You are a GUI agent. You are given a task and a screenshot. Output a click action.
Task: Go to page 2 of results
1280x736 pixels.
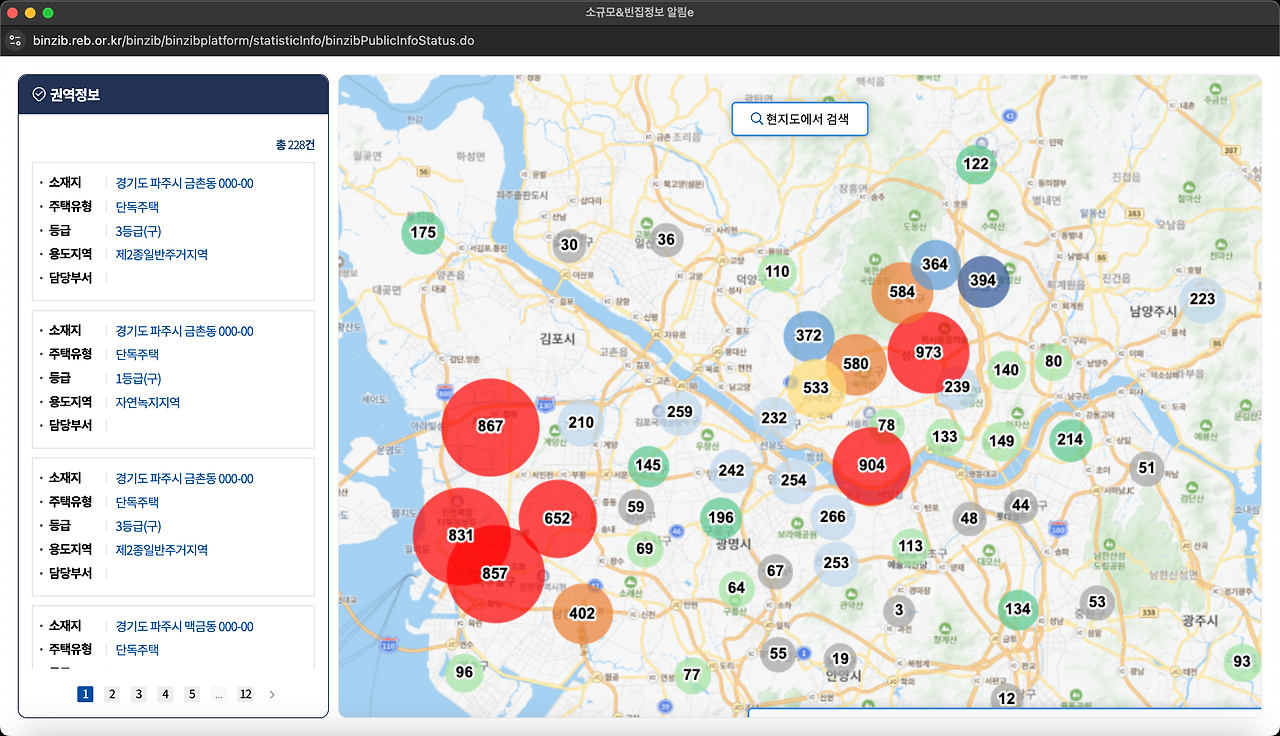(112, 694)
